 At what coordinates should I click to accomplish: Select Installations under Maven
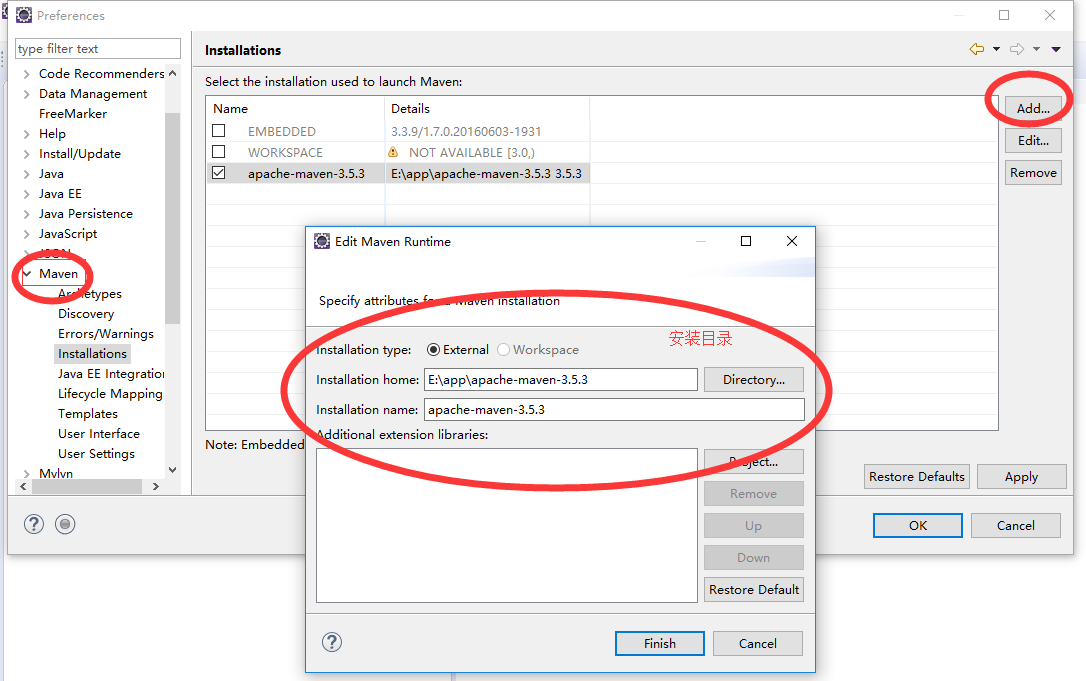coord(92,354)
